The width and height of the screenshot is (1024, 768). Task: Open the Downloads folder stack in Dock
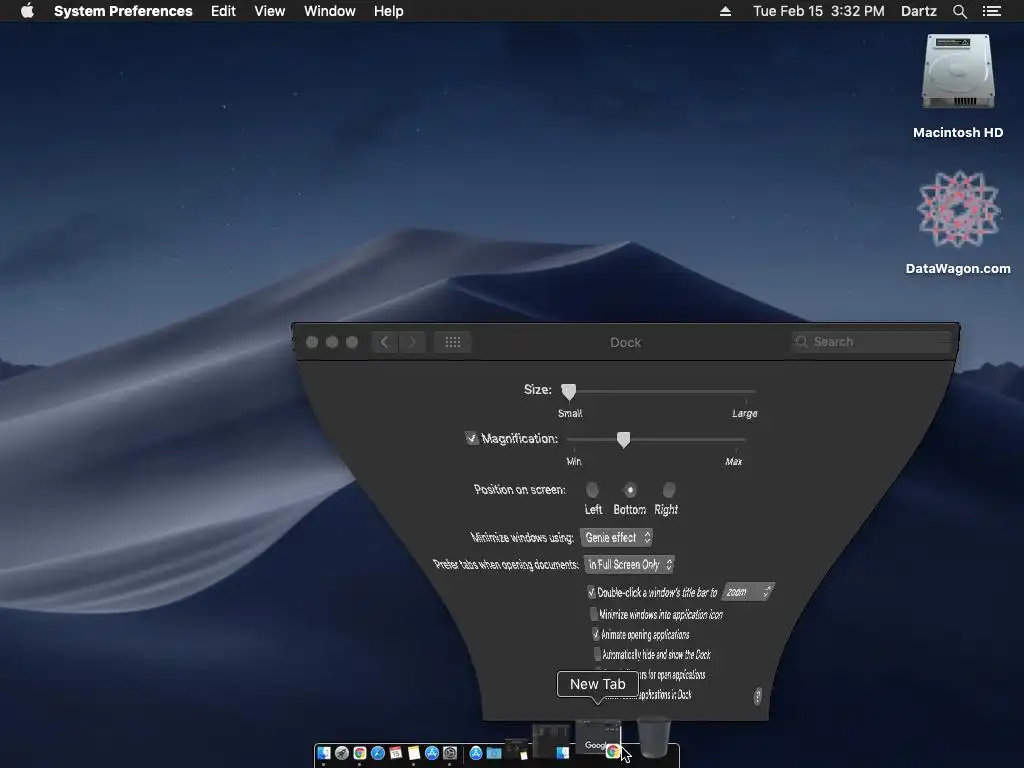point(494,753)
